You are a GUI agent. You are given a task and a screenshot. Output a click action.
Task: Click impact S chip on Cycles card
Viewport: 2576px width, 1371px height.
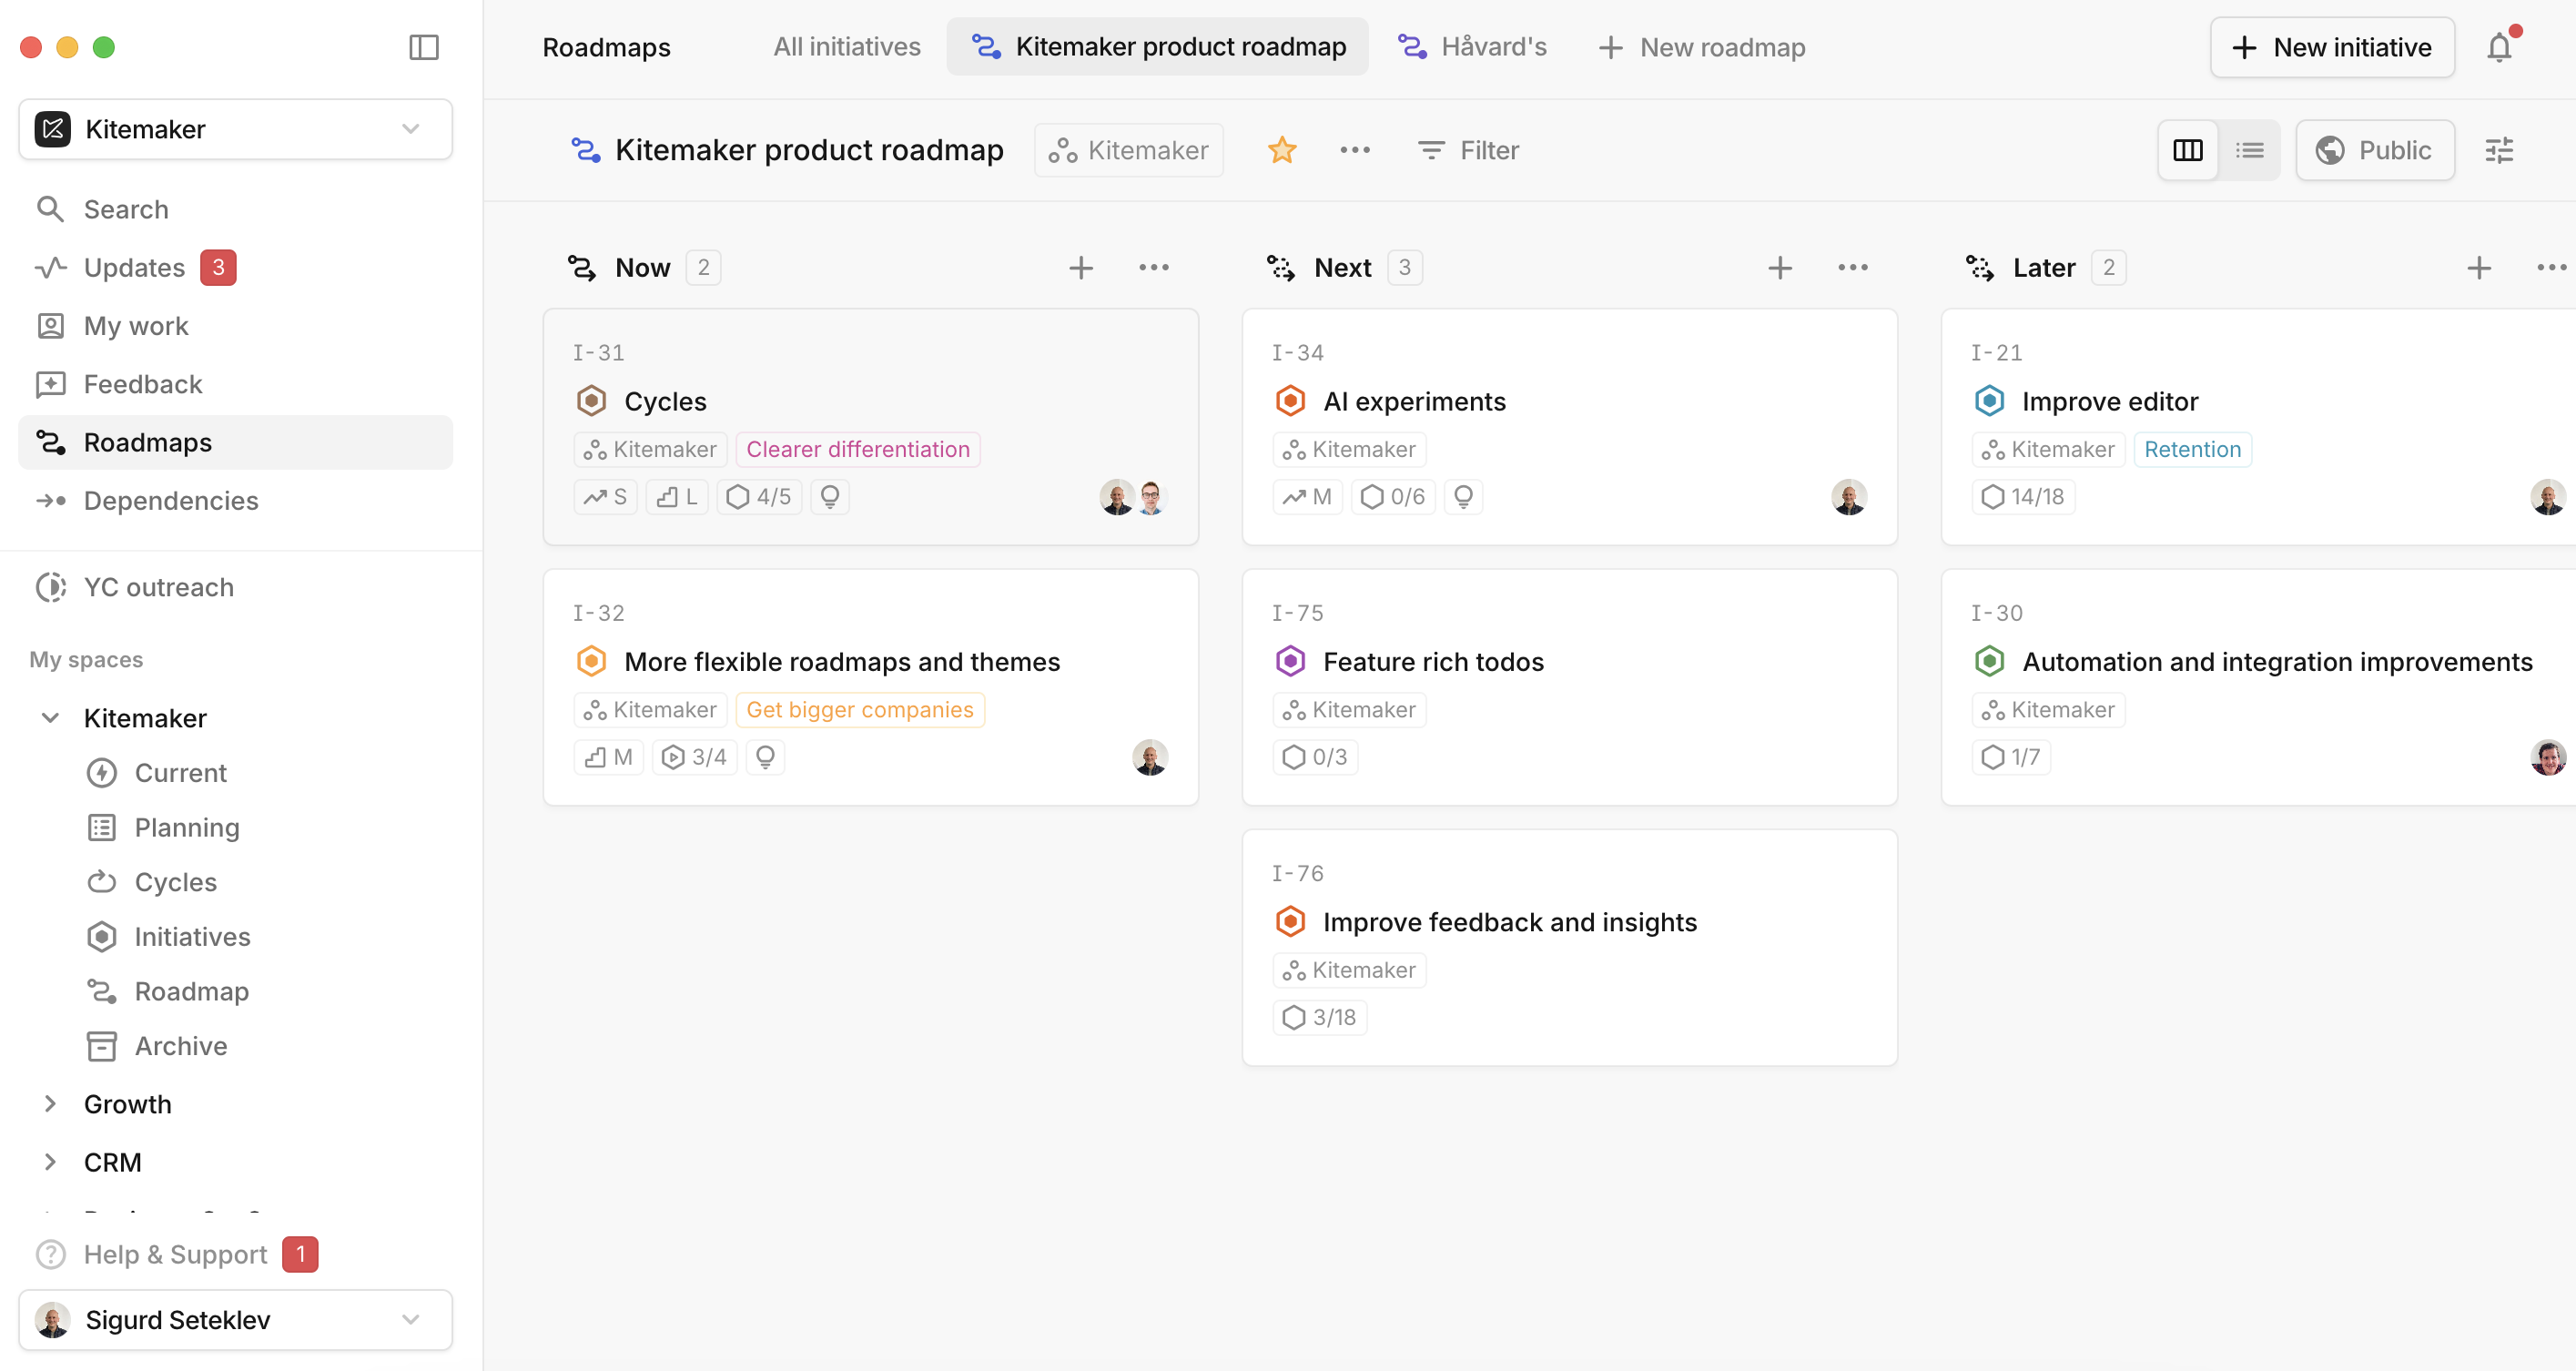605,497
